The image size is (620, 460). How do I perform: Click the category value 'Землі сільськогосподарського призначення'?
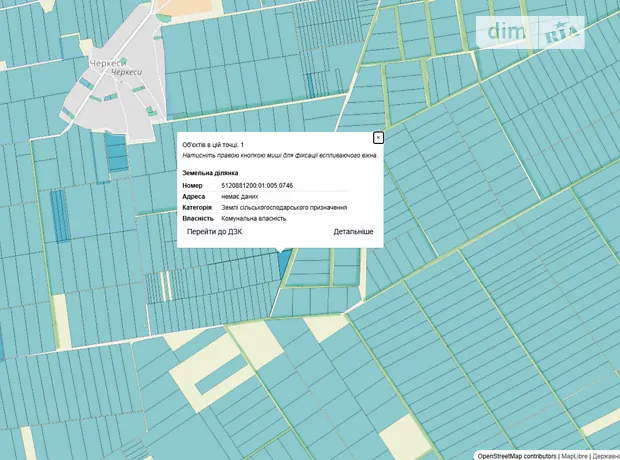pos(284,207)
